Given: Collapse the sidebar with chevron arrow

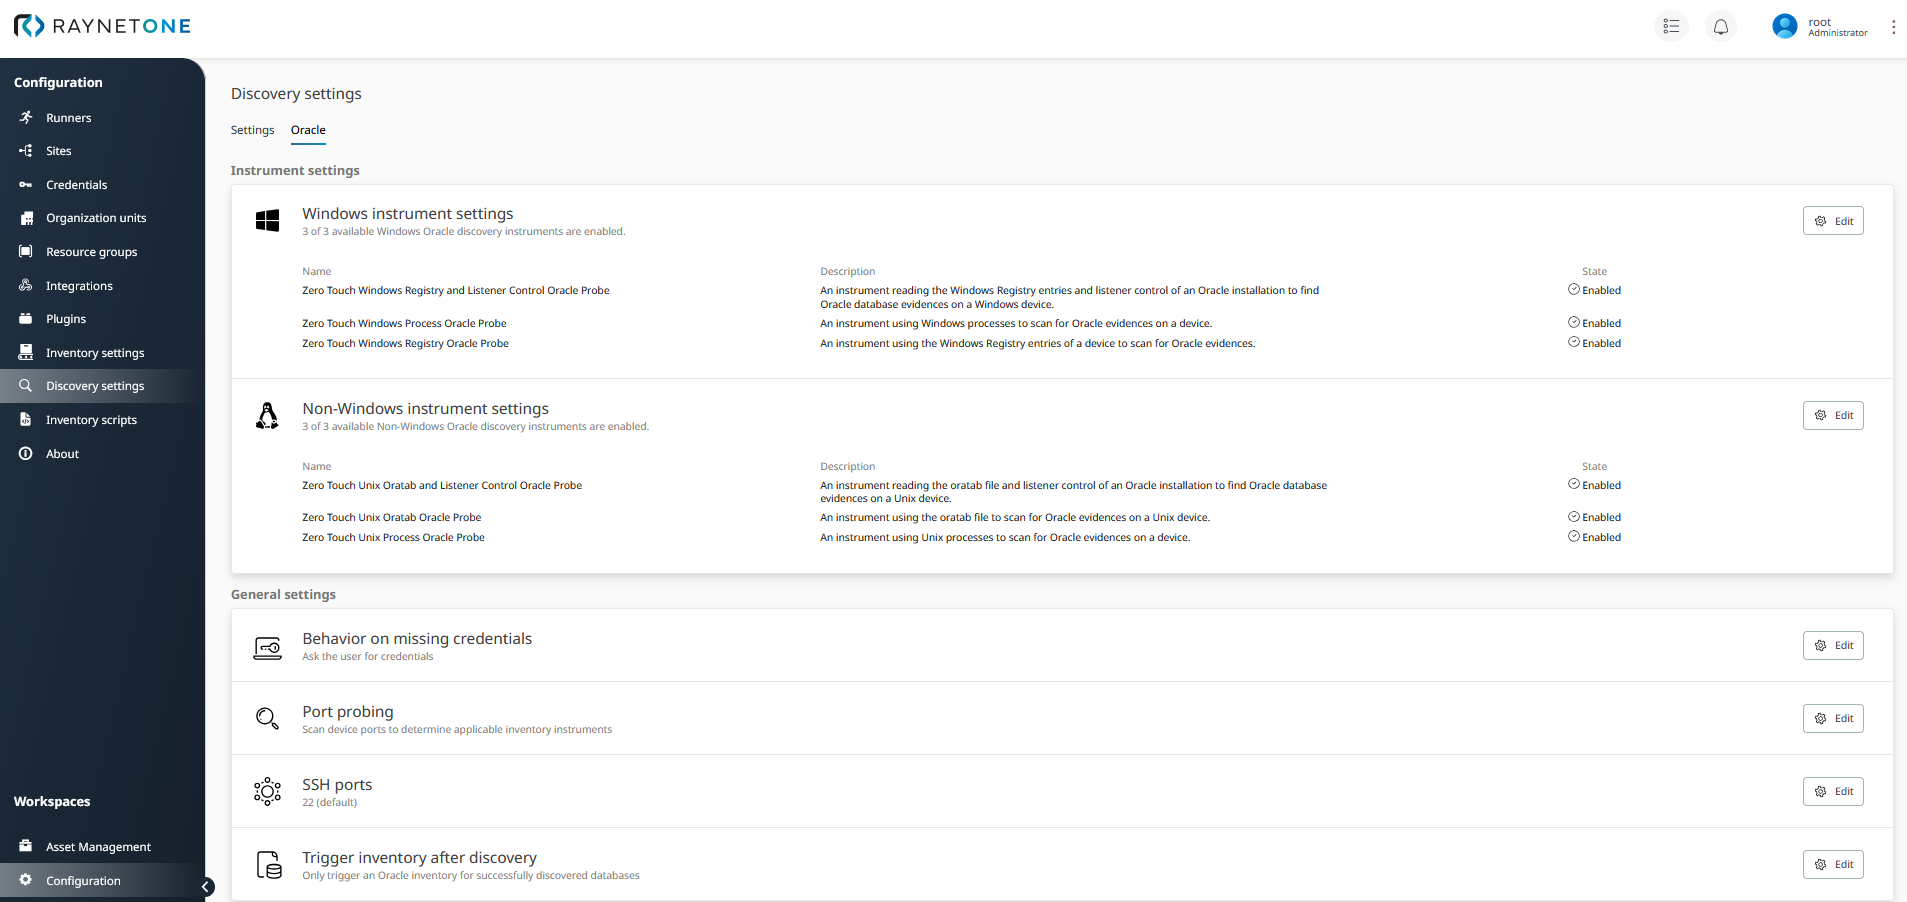Looking at the screenshot, I should coord(205,886).
